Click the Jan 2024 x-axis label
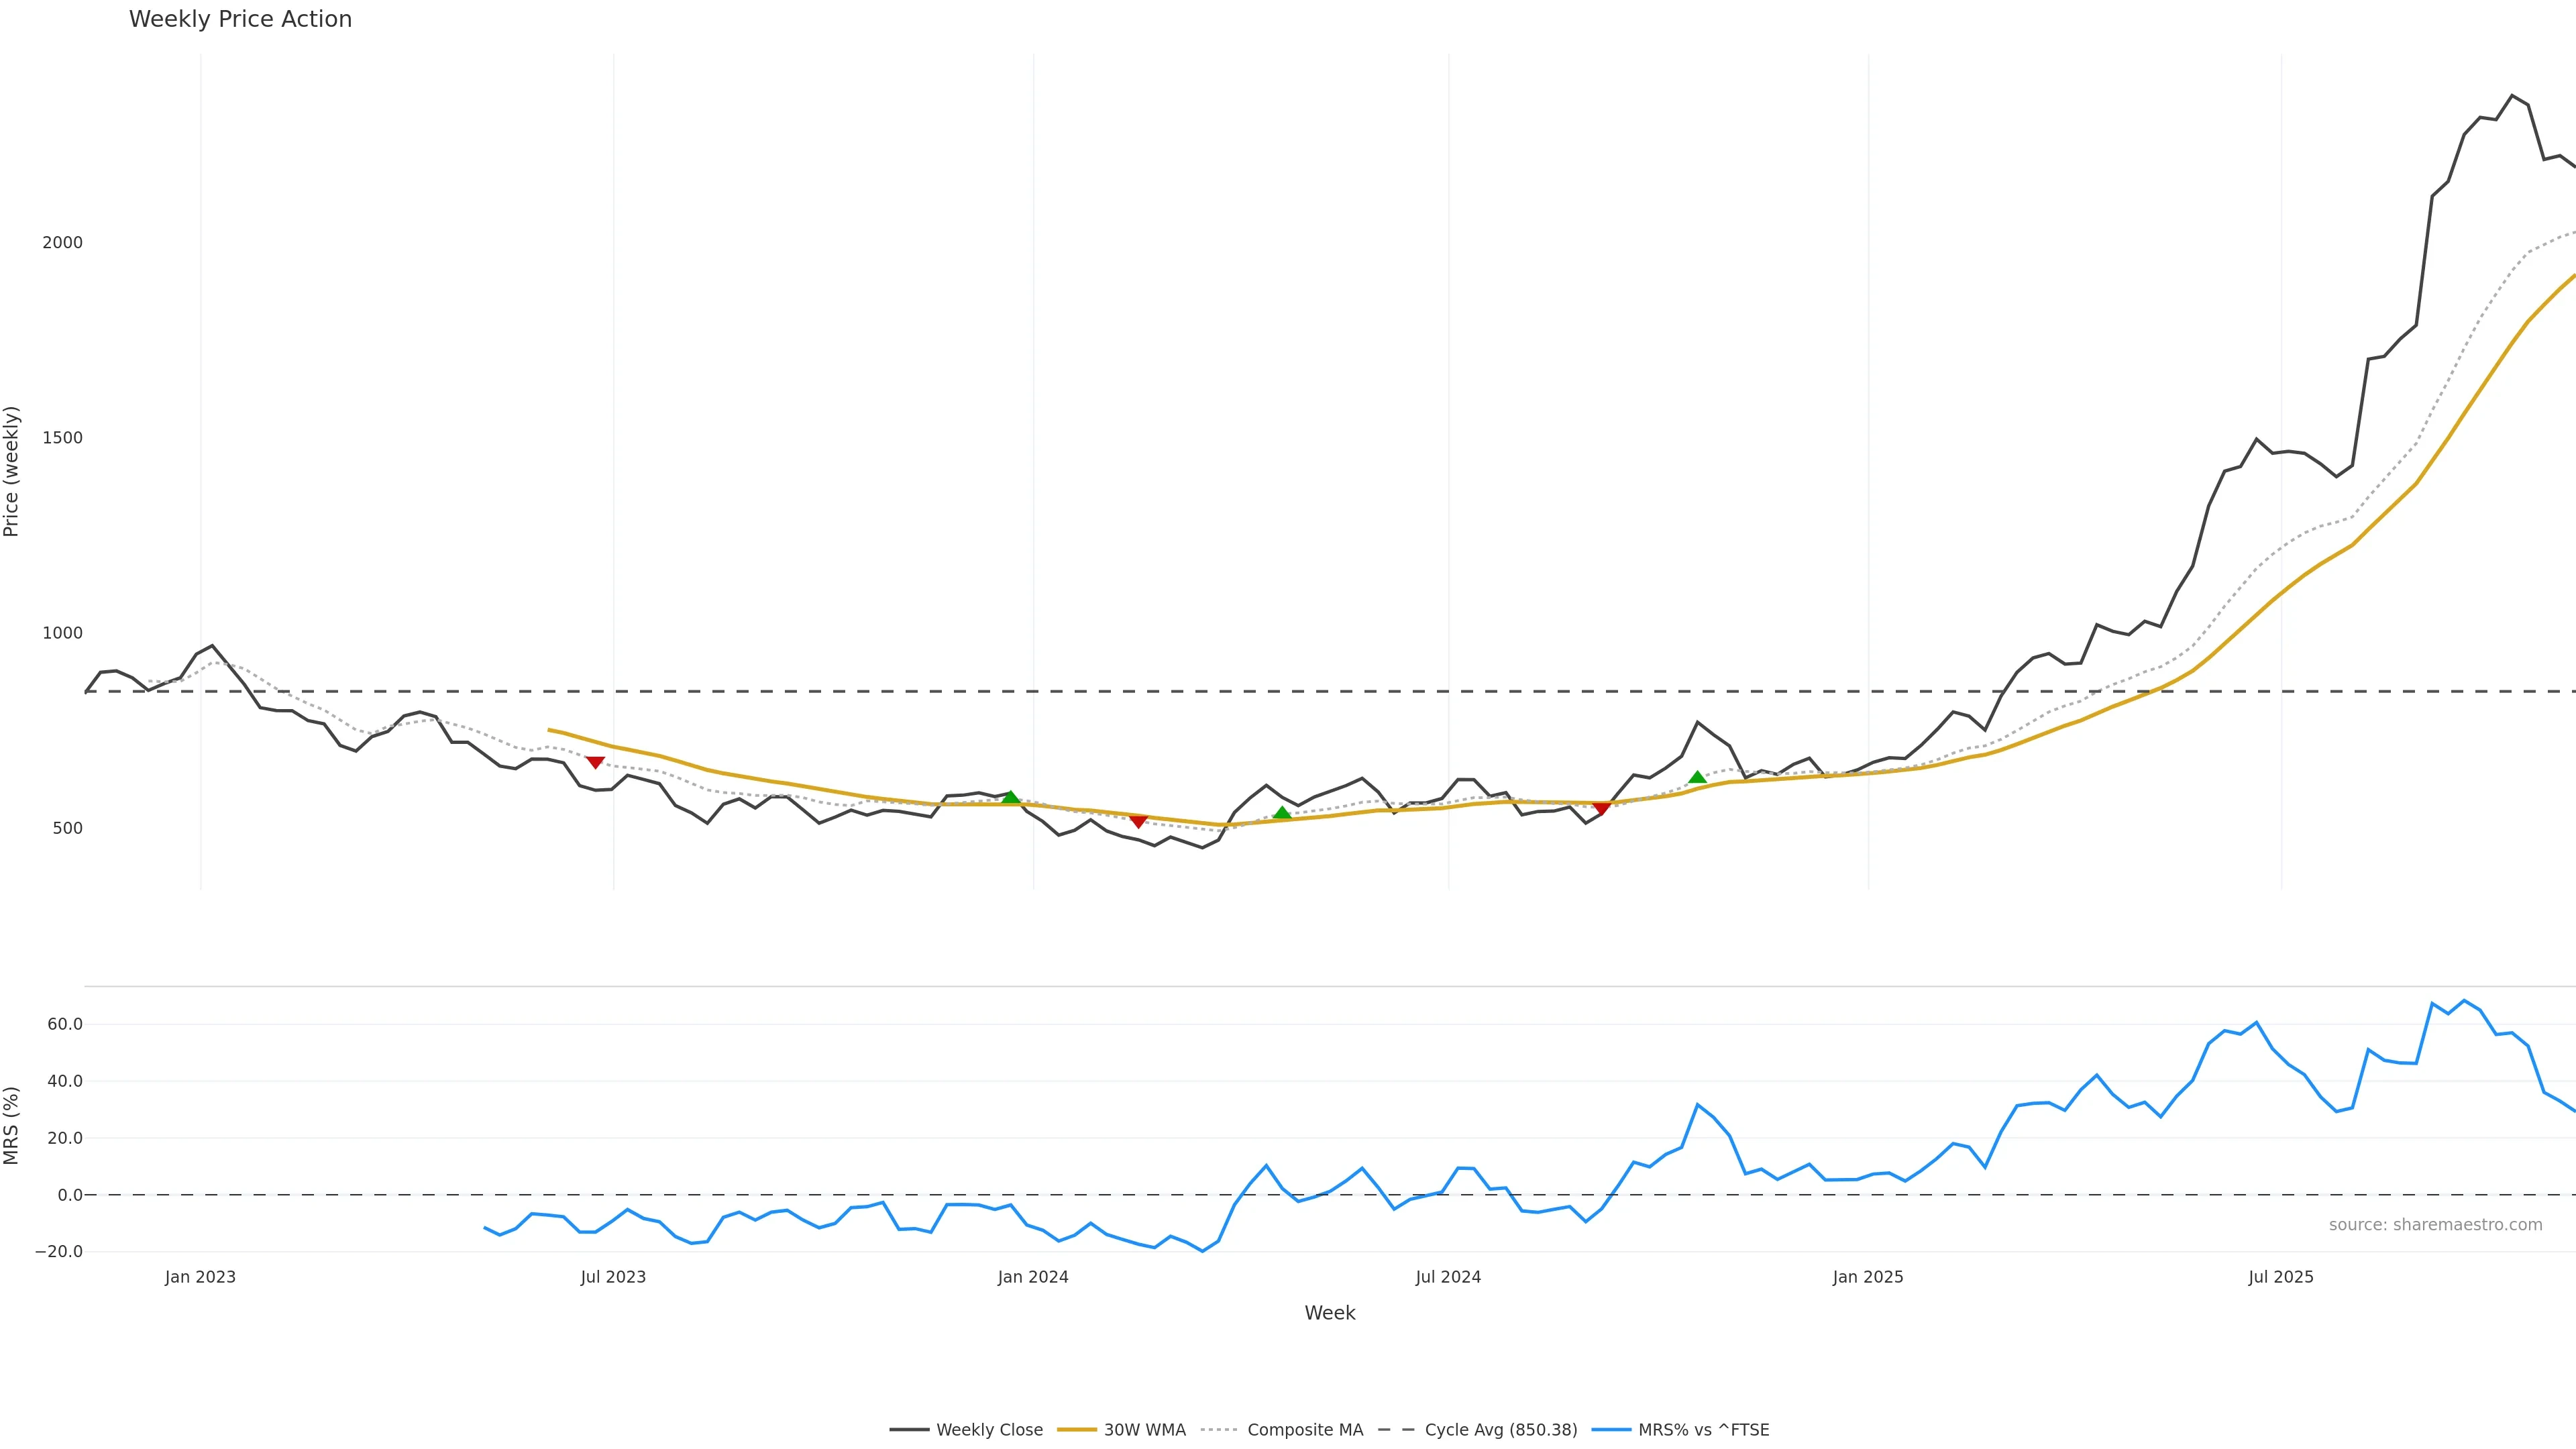This screenshot has width=2576, height=1449. (x=1033, y=1277)
